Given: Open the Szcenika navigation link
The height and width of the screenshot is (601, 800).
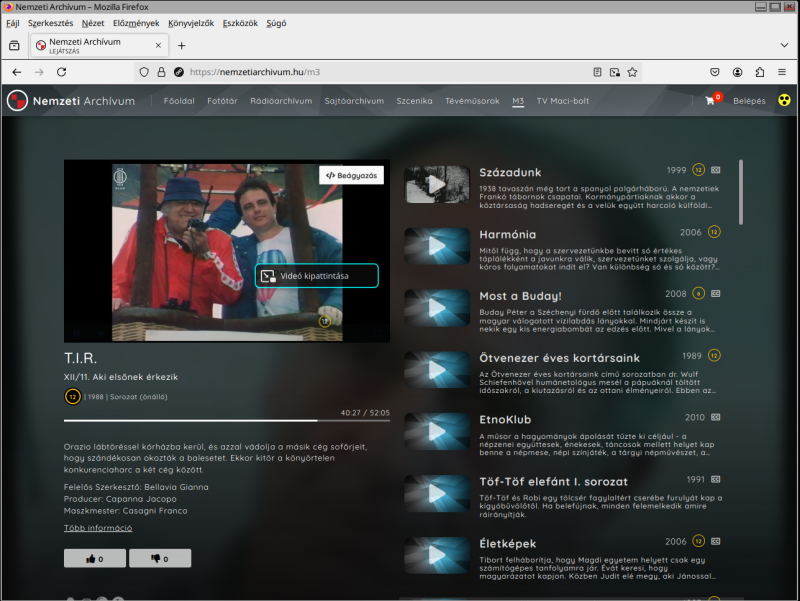Looking at the screenshot, I should (x=414, y=101).
